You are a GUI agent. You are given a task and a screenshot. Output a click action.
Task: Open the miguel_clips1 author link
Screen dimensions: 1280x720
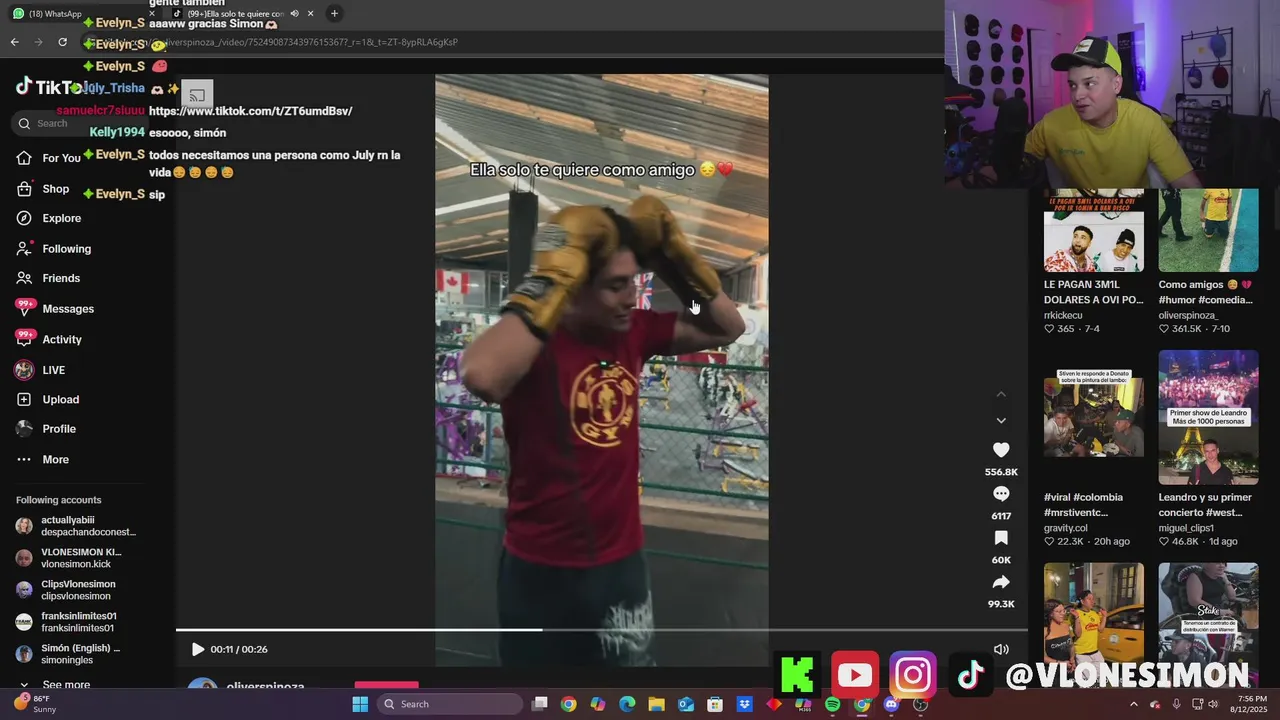pos(1186,528)
